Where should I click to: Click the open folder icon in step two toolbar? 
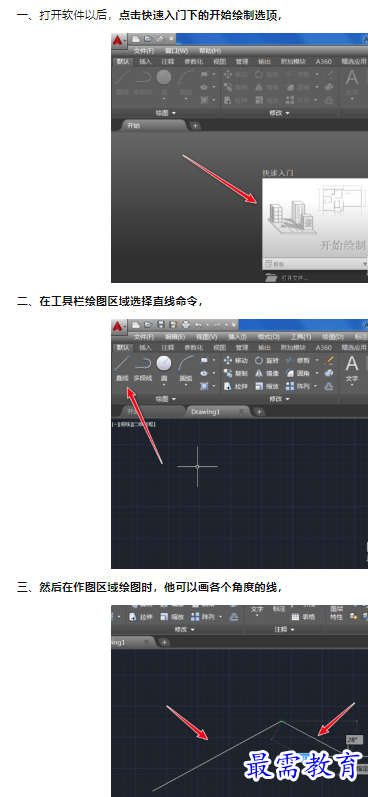(148, 324)
